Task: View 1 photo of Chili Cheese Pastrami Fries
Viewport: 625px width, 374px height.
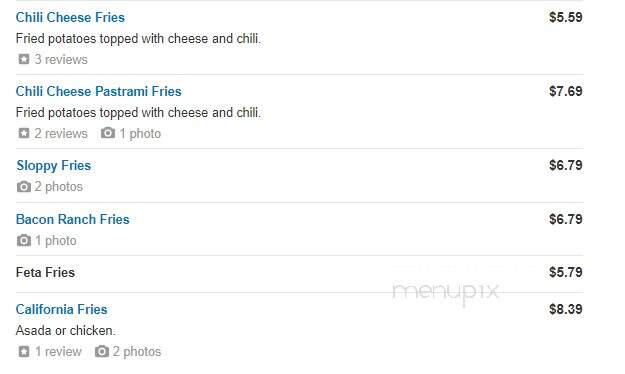Action: (x=140, y=133)
